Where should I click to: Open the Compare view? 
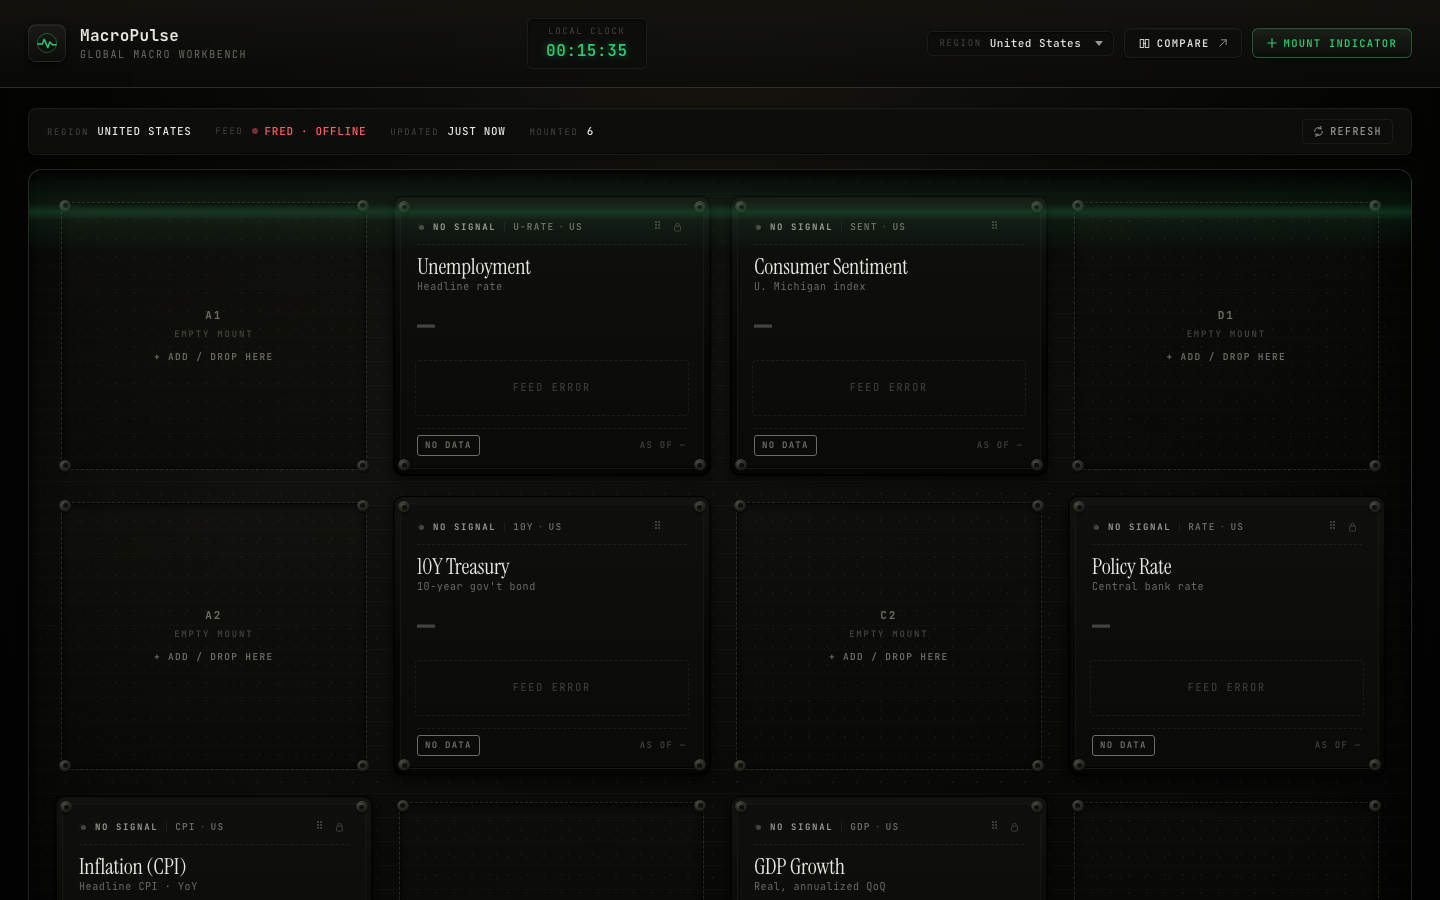(x=1183, y=43)
